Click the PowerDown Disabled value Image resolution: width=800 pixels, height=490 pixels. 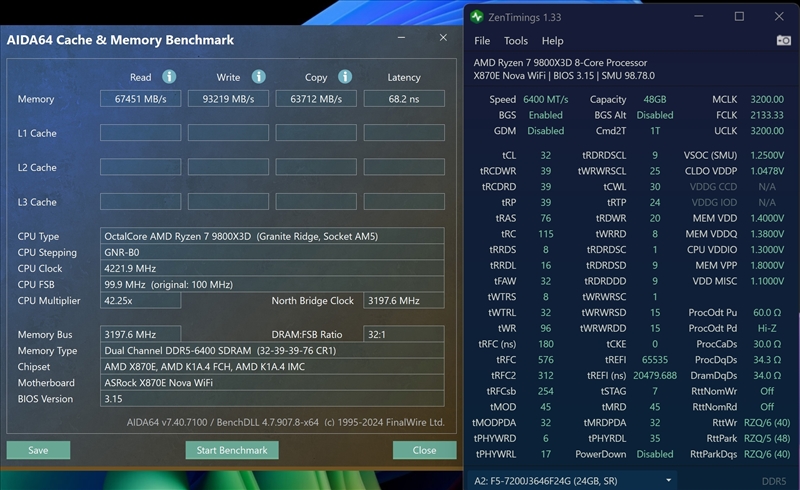(655, 454)
